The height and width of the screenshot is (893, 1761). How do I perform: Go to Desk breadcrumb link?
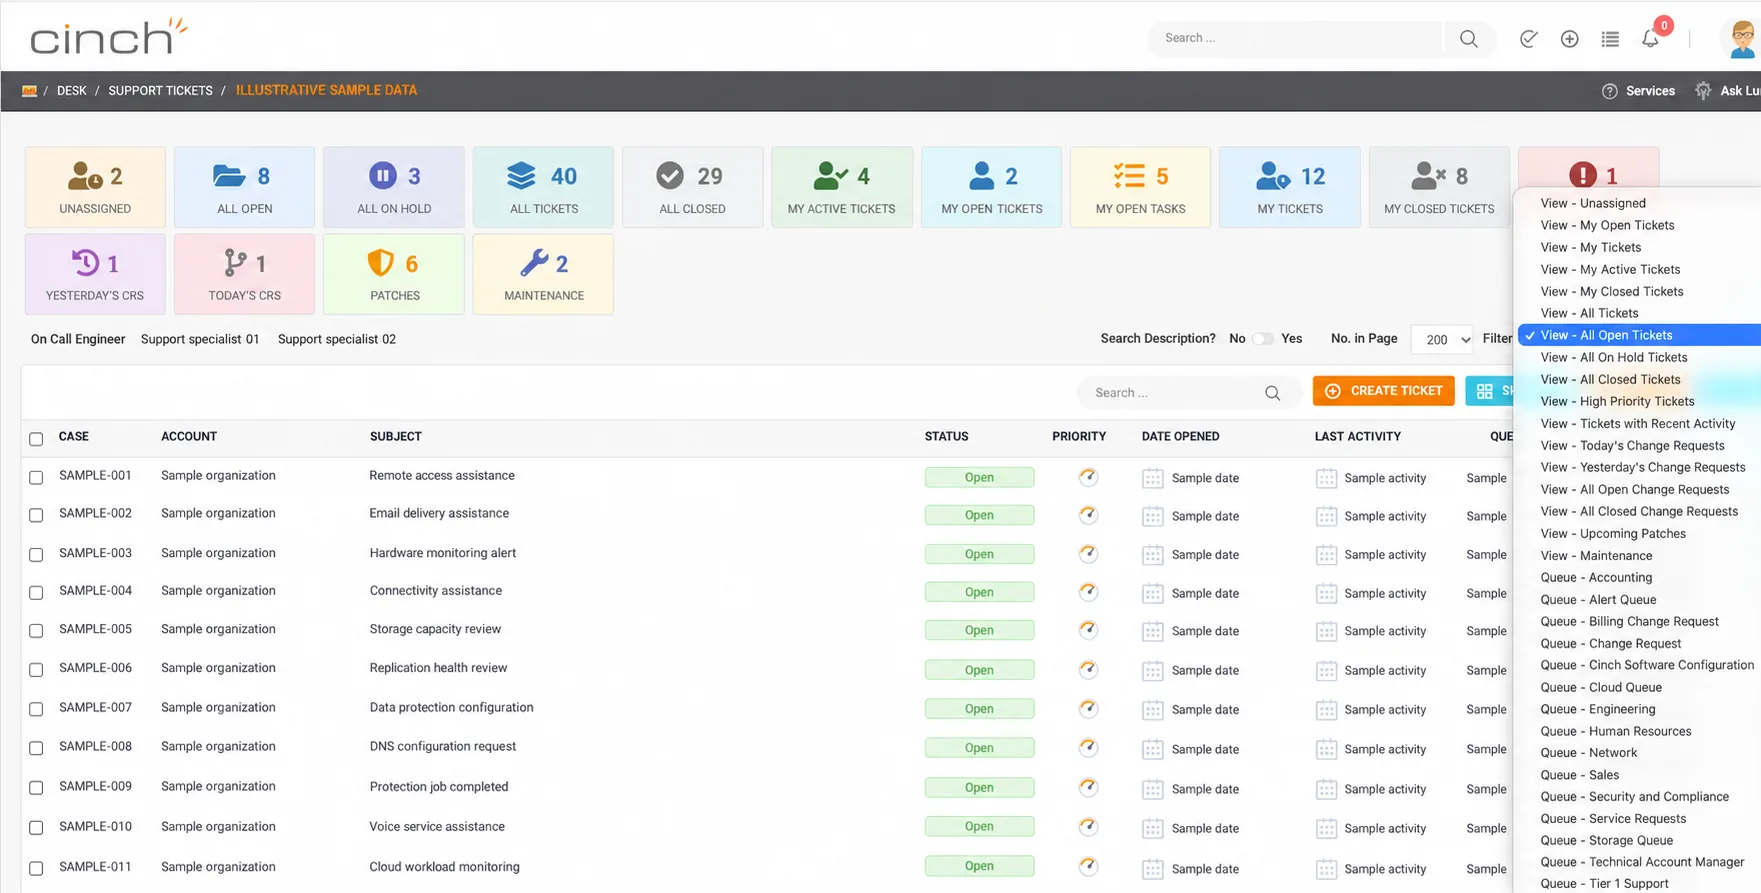point(71,91)
